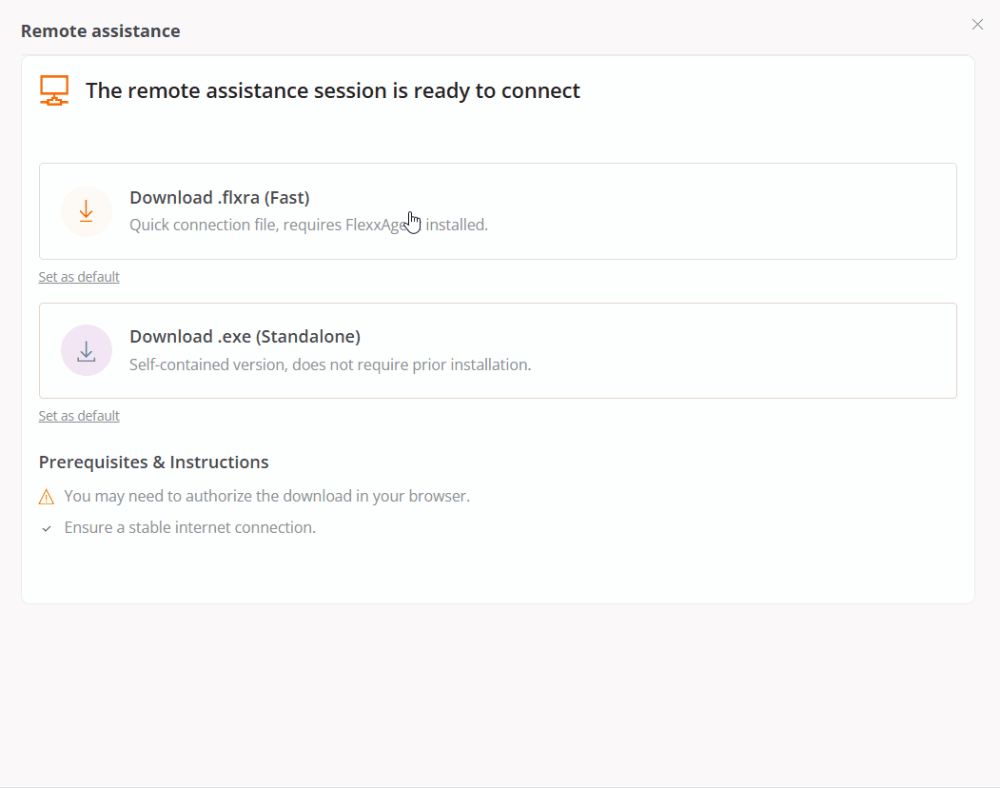
Task: Select the "Download .exe (Standalone)" title
Action: (244, 336)
